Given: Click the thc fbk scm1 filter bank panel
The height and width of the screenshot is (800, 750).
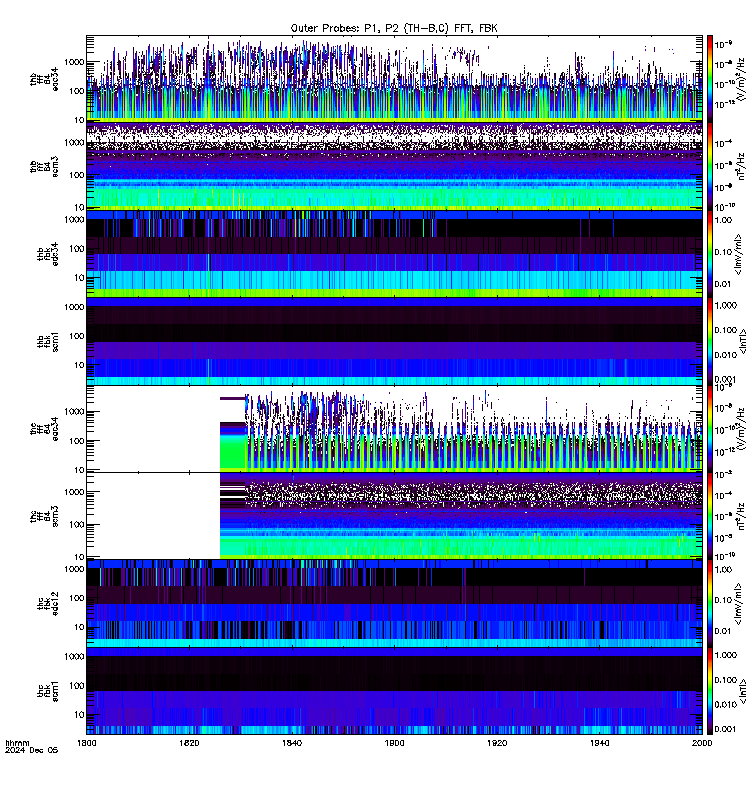Looking at the screenshot, I should click(394, 691).
